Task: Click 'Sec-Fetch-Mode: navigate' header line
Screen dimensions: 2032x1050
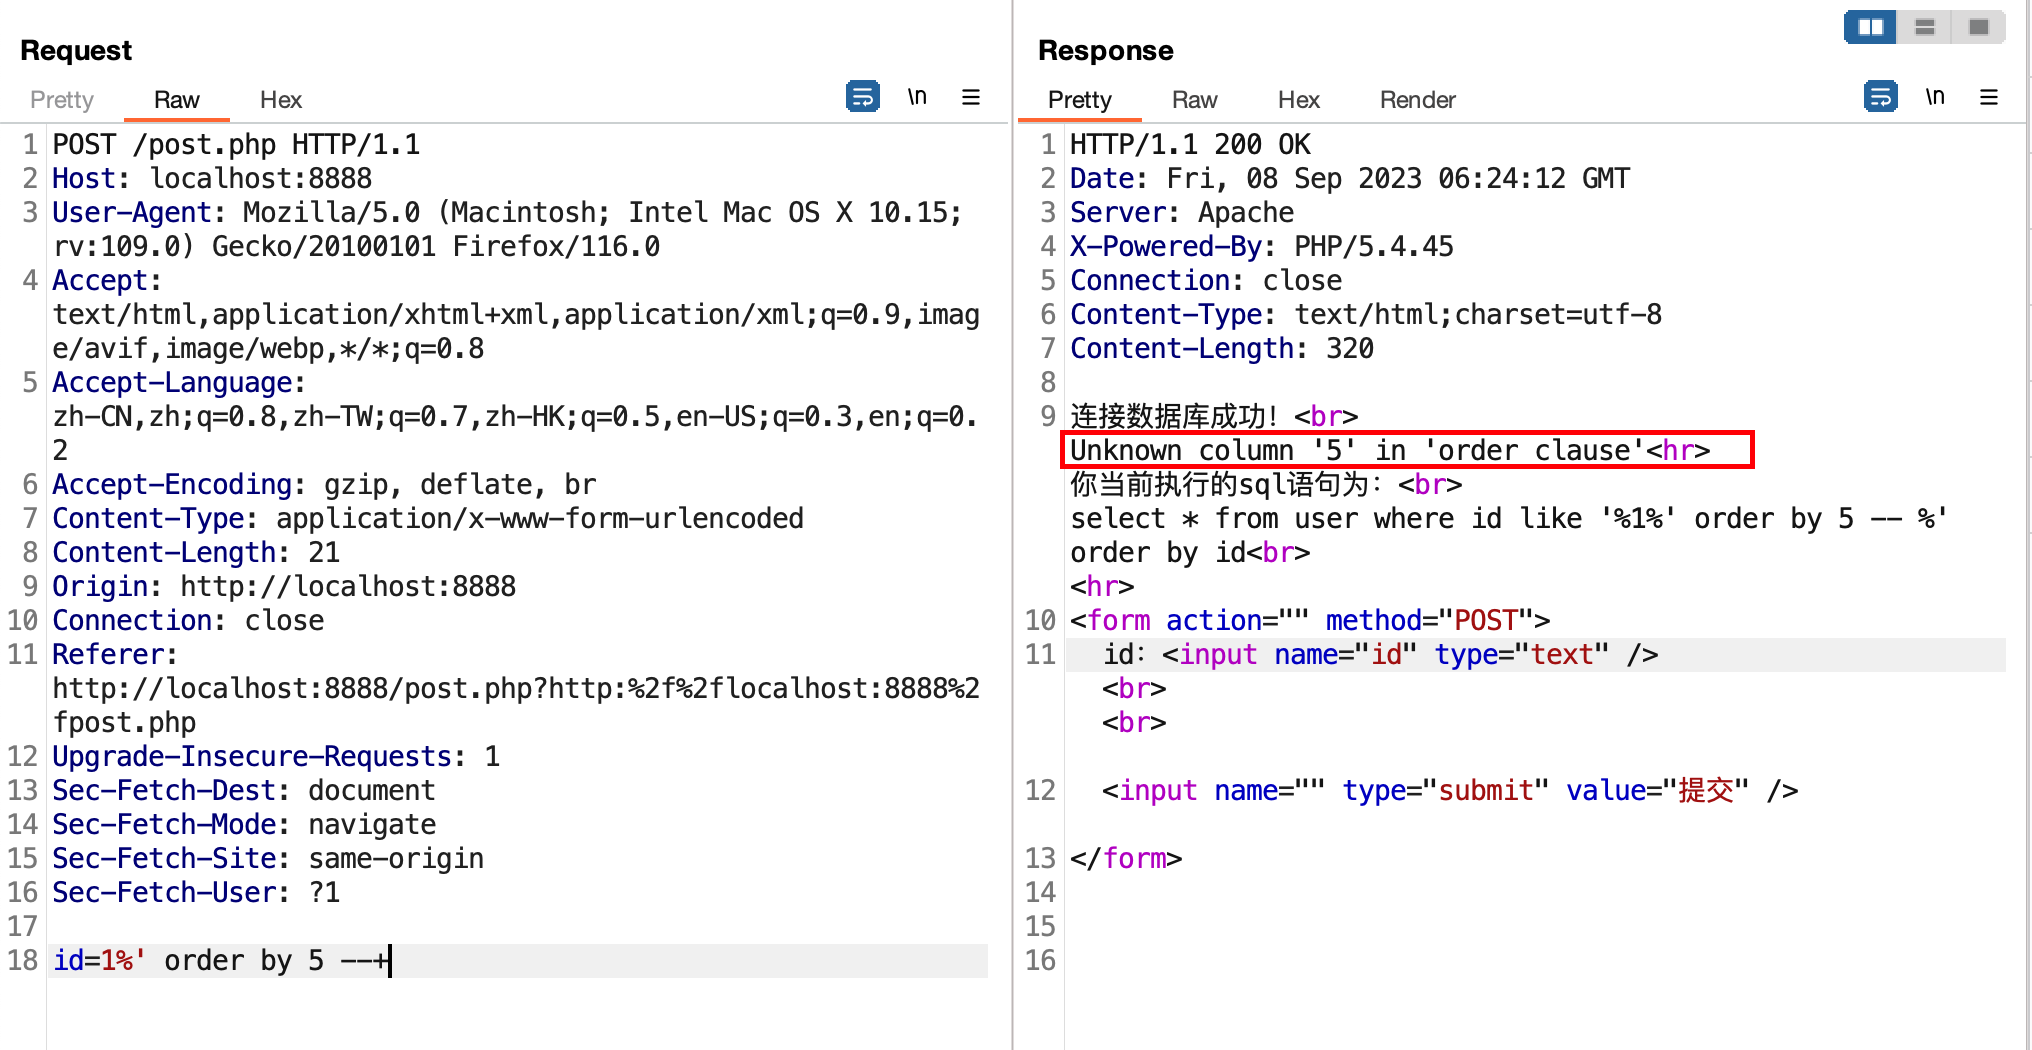Action: 244,825
